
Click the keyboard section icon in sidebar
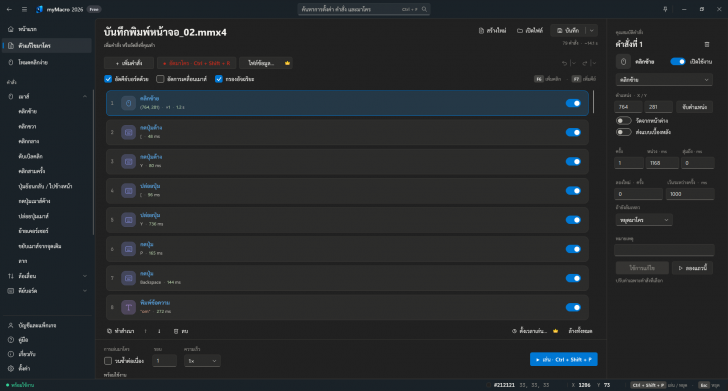click(x=11, y=291)
